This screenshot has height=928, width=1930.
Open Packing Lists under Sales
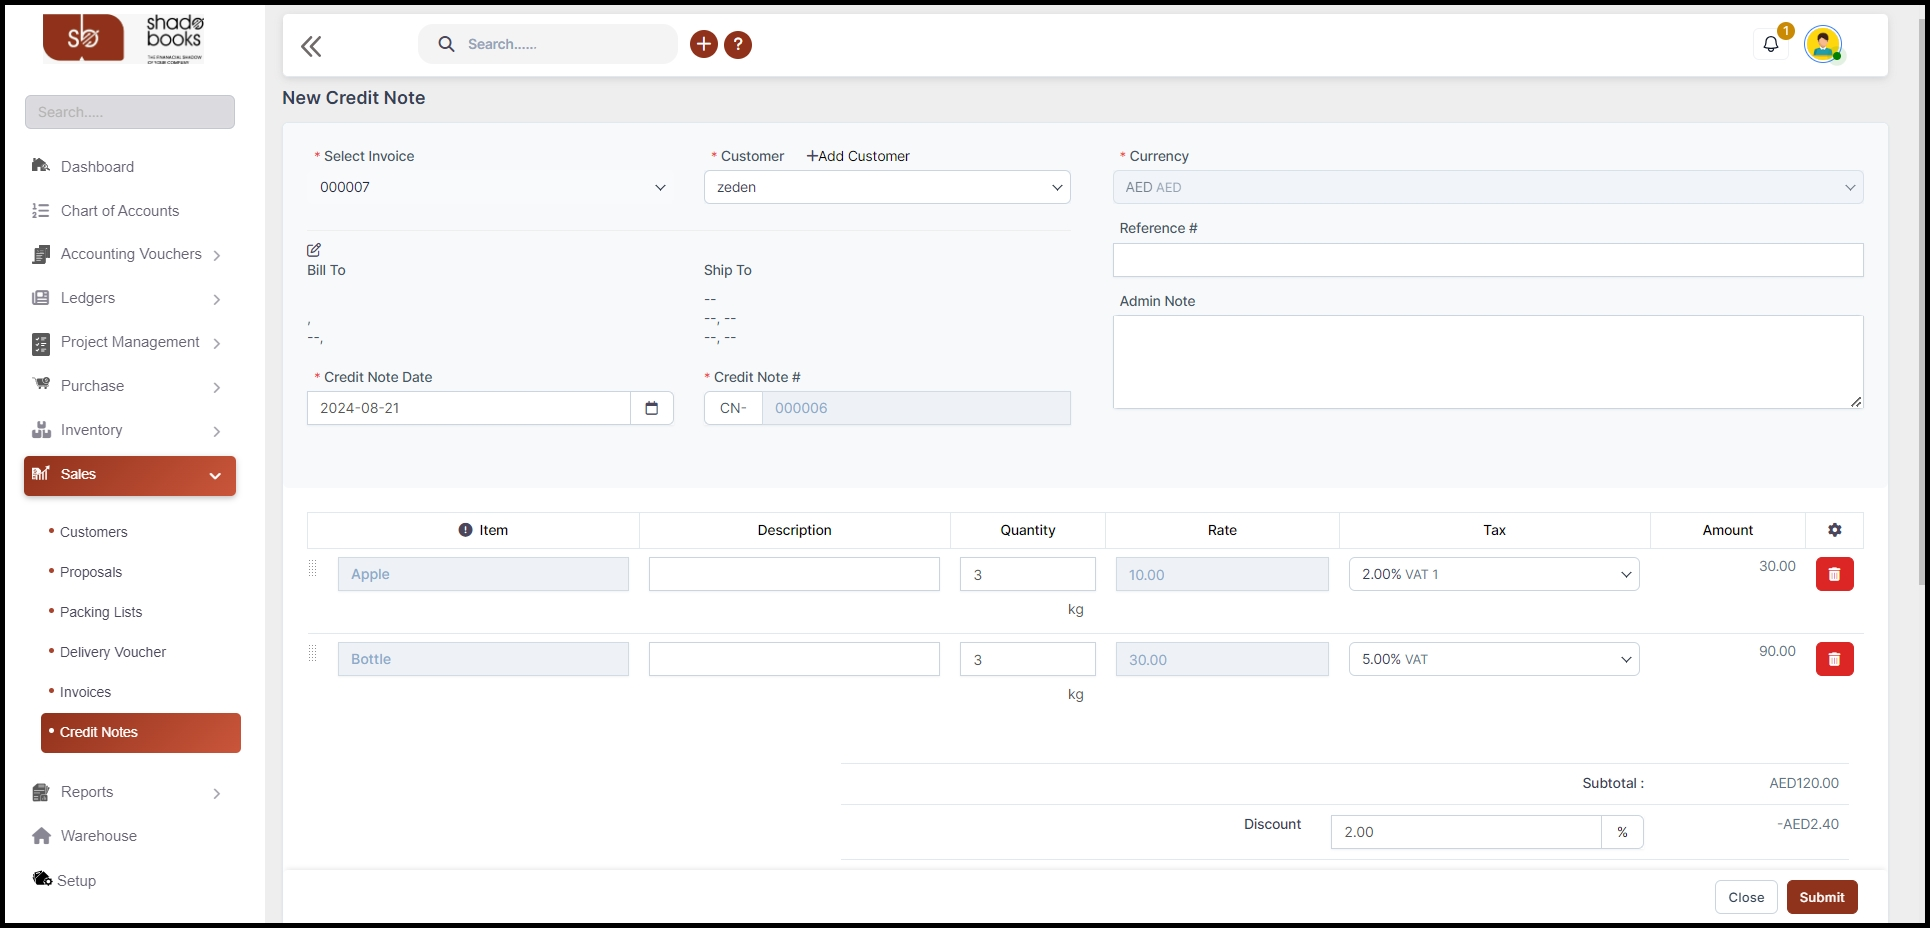tap(101, 612)
